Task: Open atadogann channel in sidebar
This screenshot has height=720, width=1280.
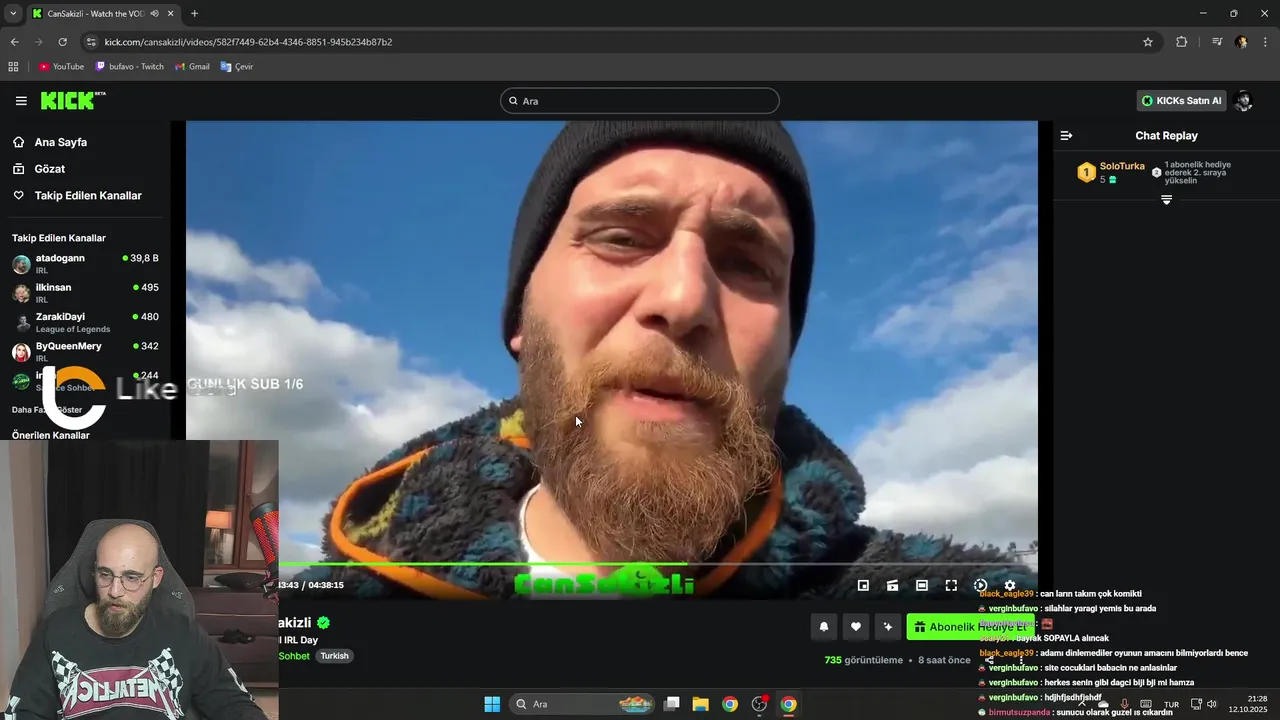Action: tap(85, 264)
